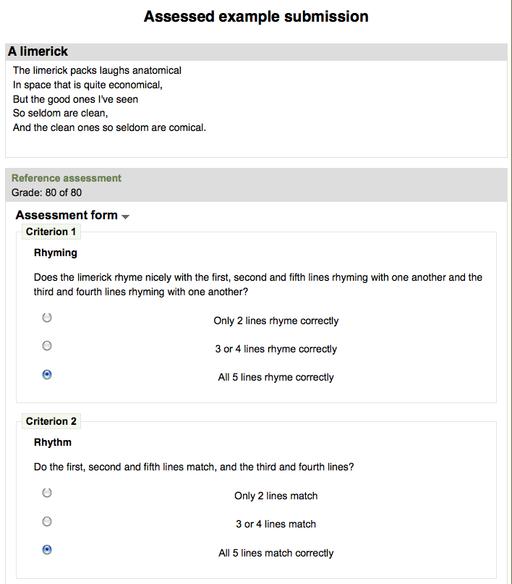
Task: Click limerick first line 'The limerick packs laughs'
Action: [97, 70]
